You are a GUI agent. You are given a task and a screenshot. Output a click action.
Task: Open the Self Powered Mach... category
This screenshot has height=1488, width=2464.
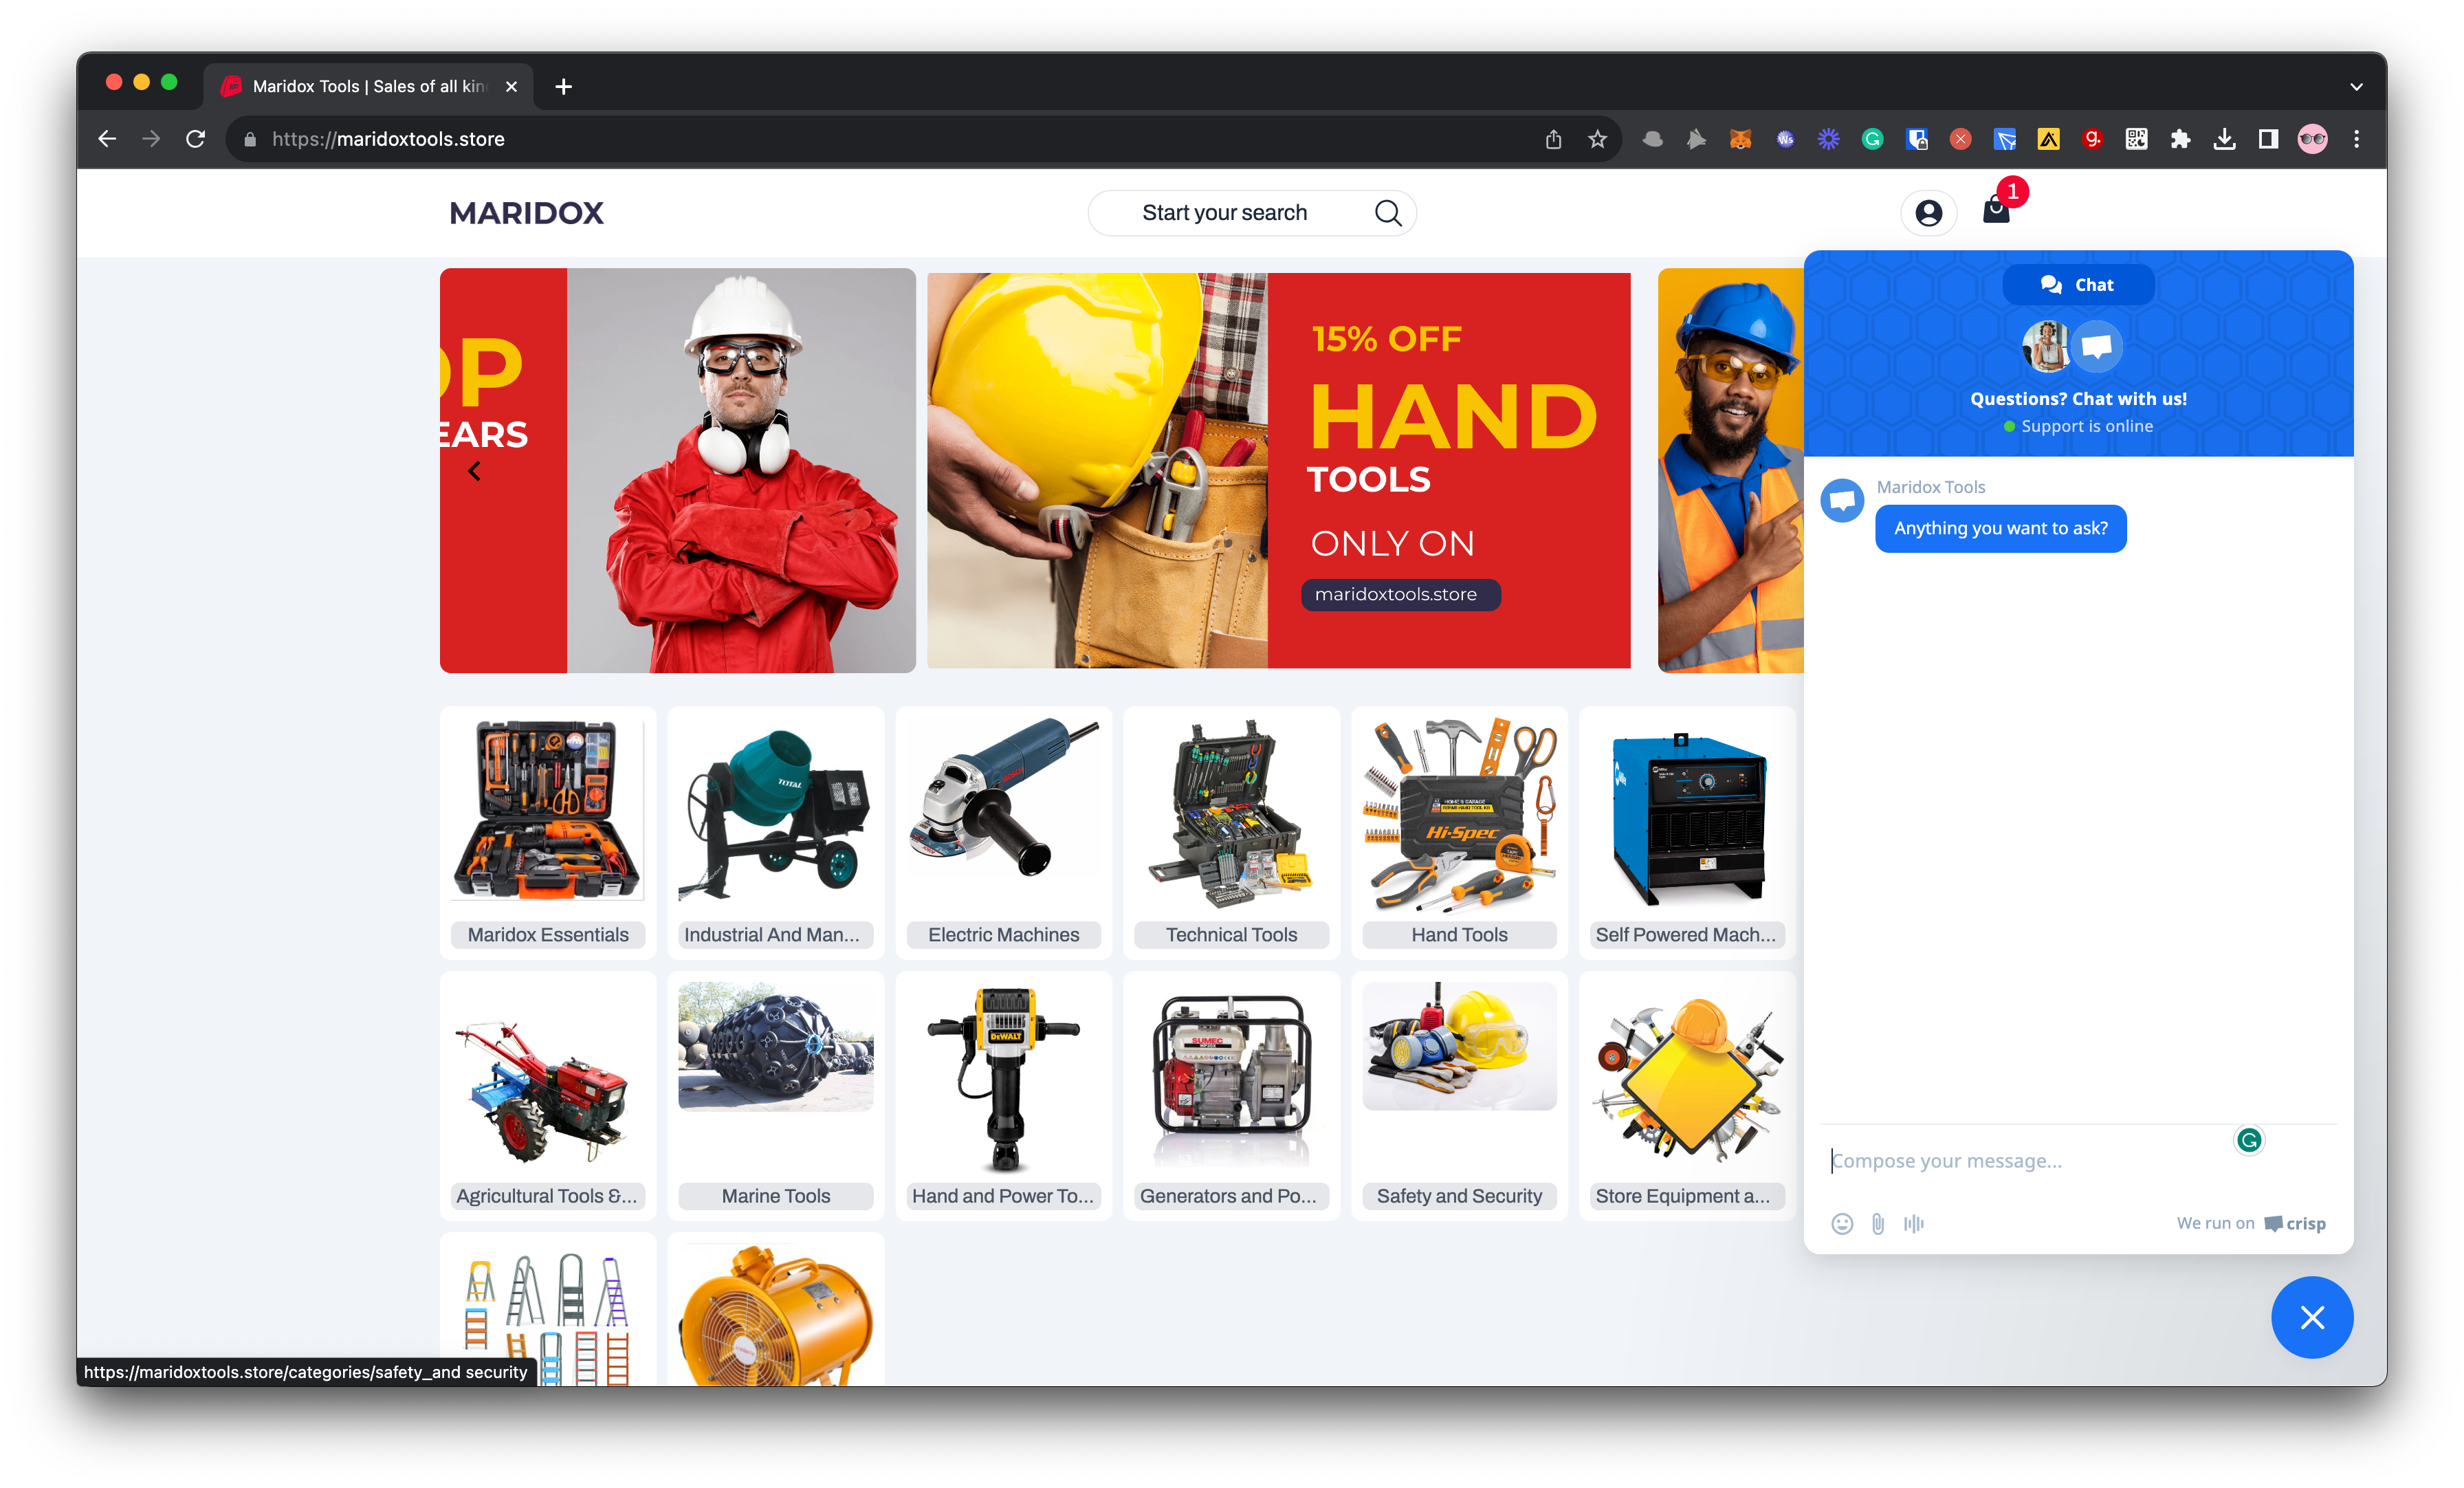[1687, 832]
